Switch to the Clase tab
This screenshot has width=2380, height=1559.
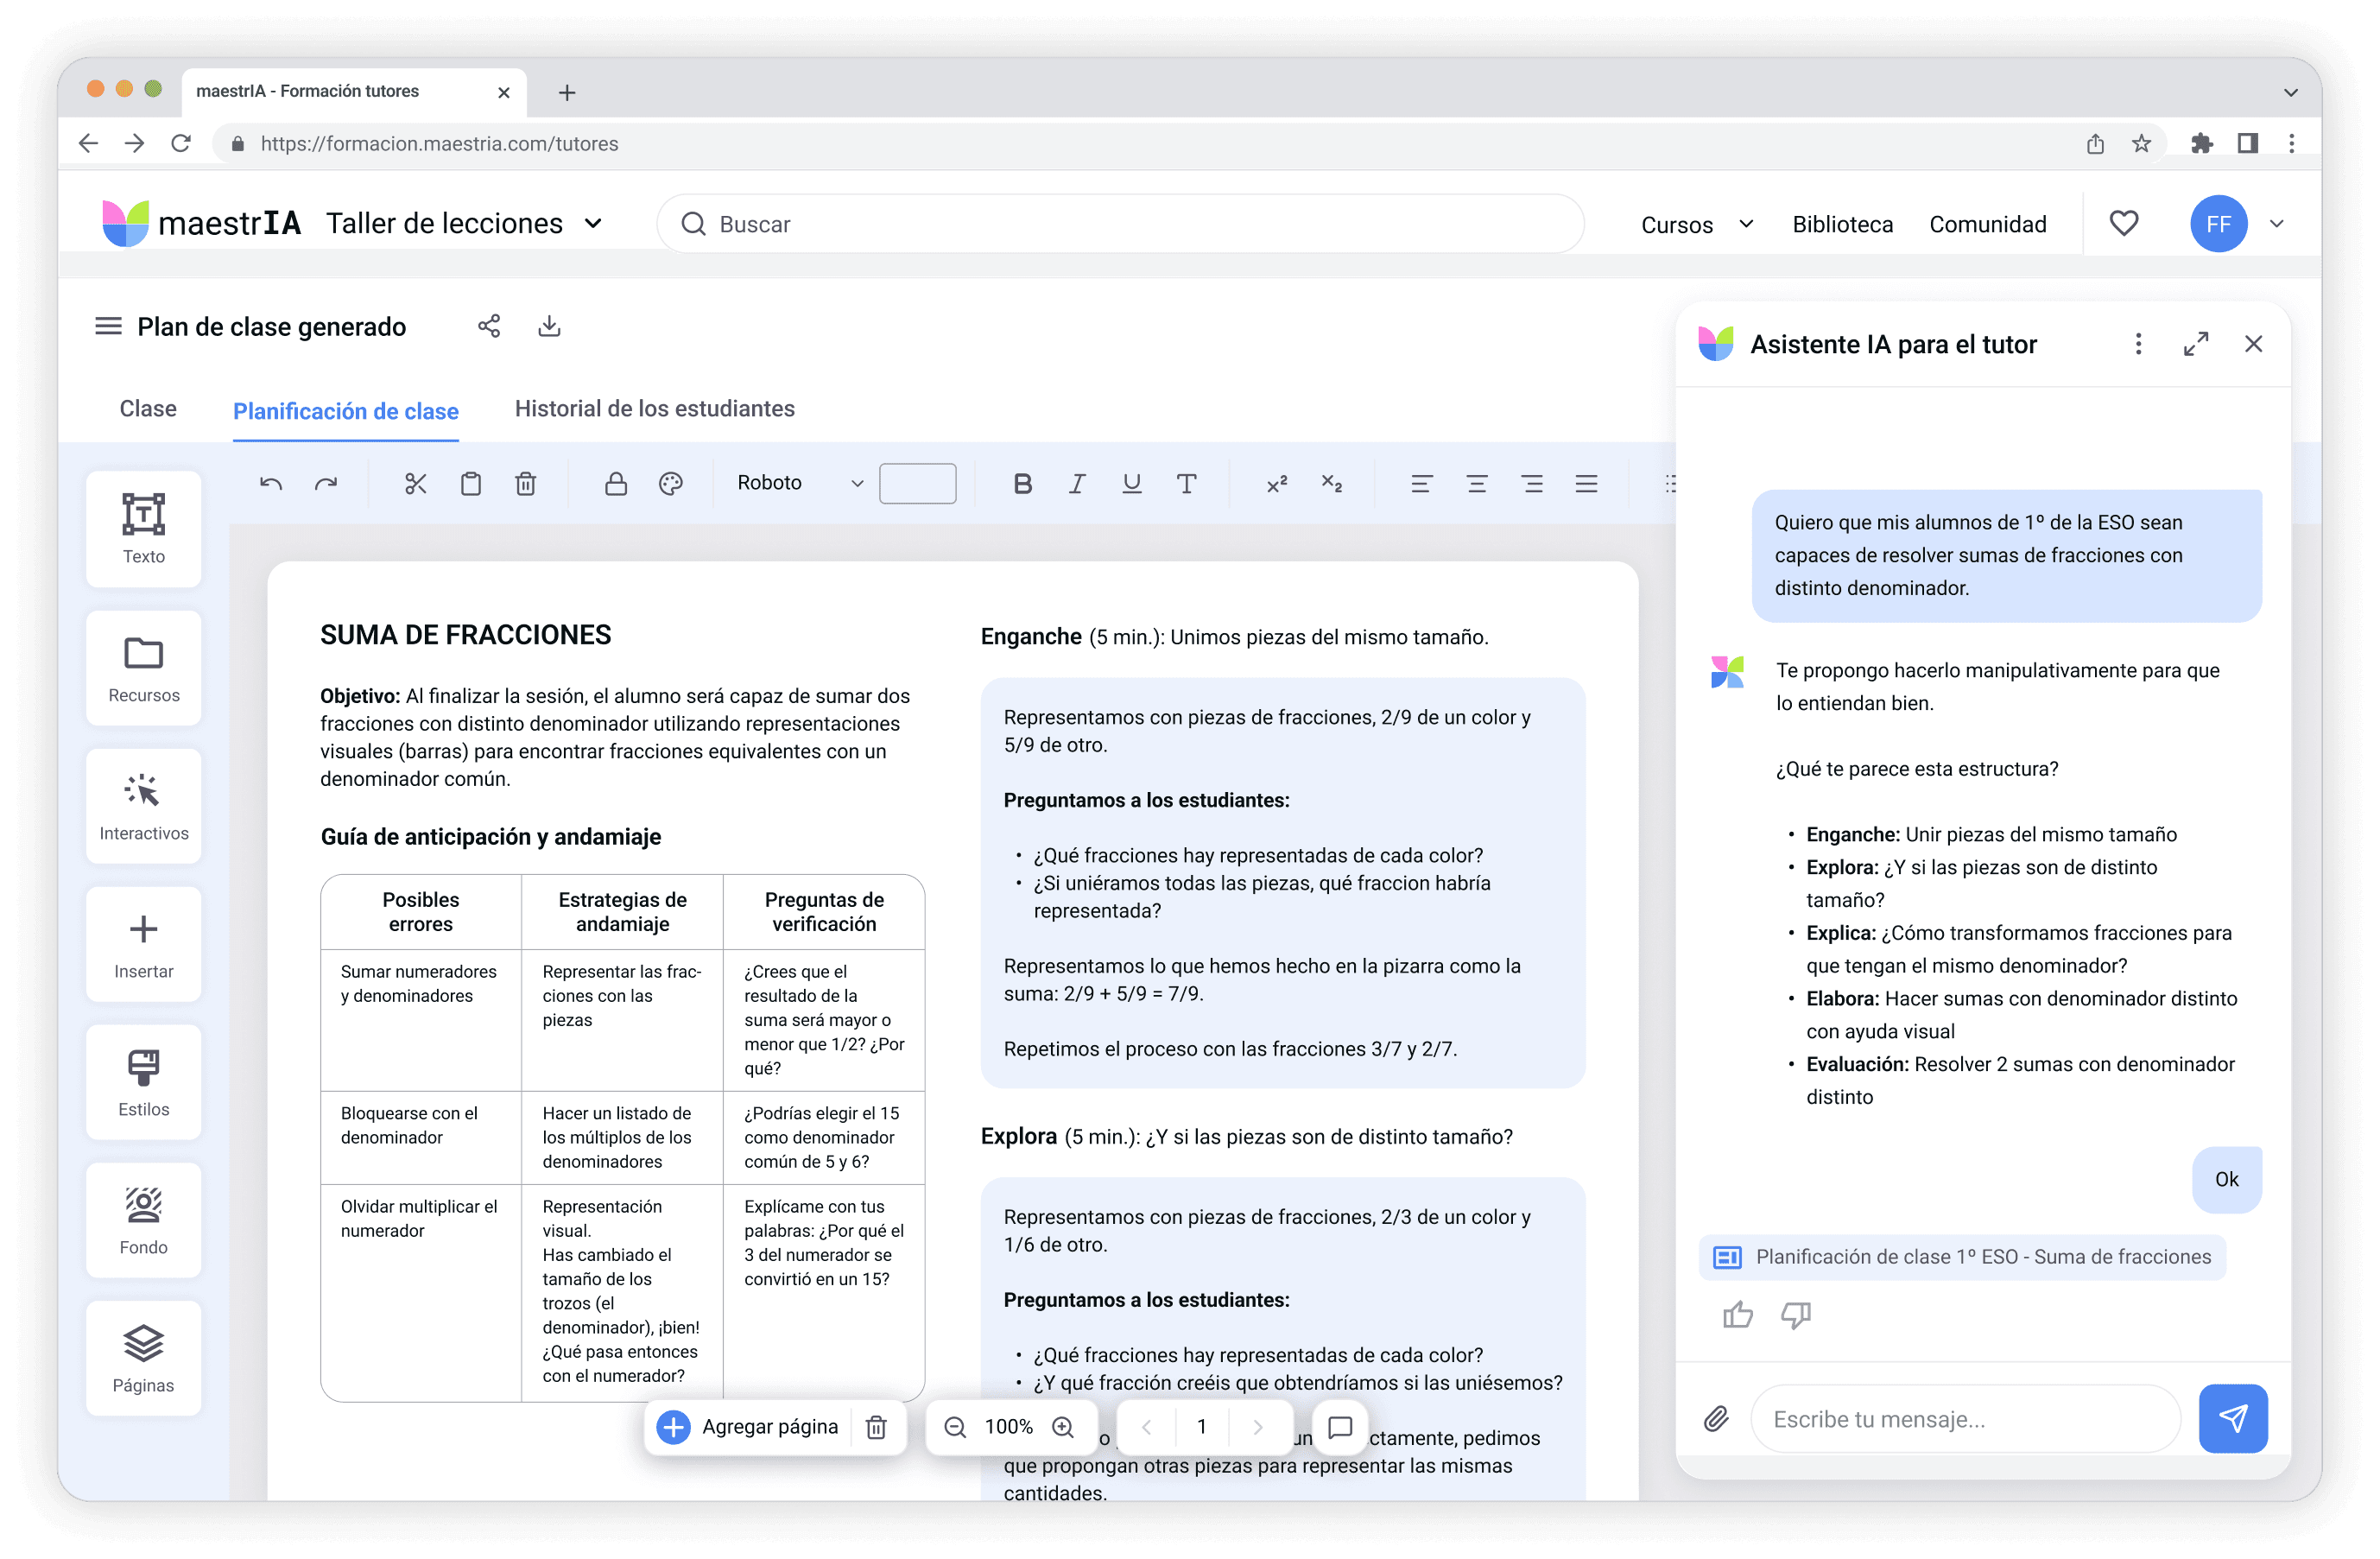[x=148, y=408]
